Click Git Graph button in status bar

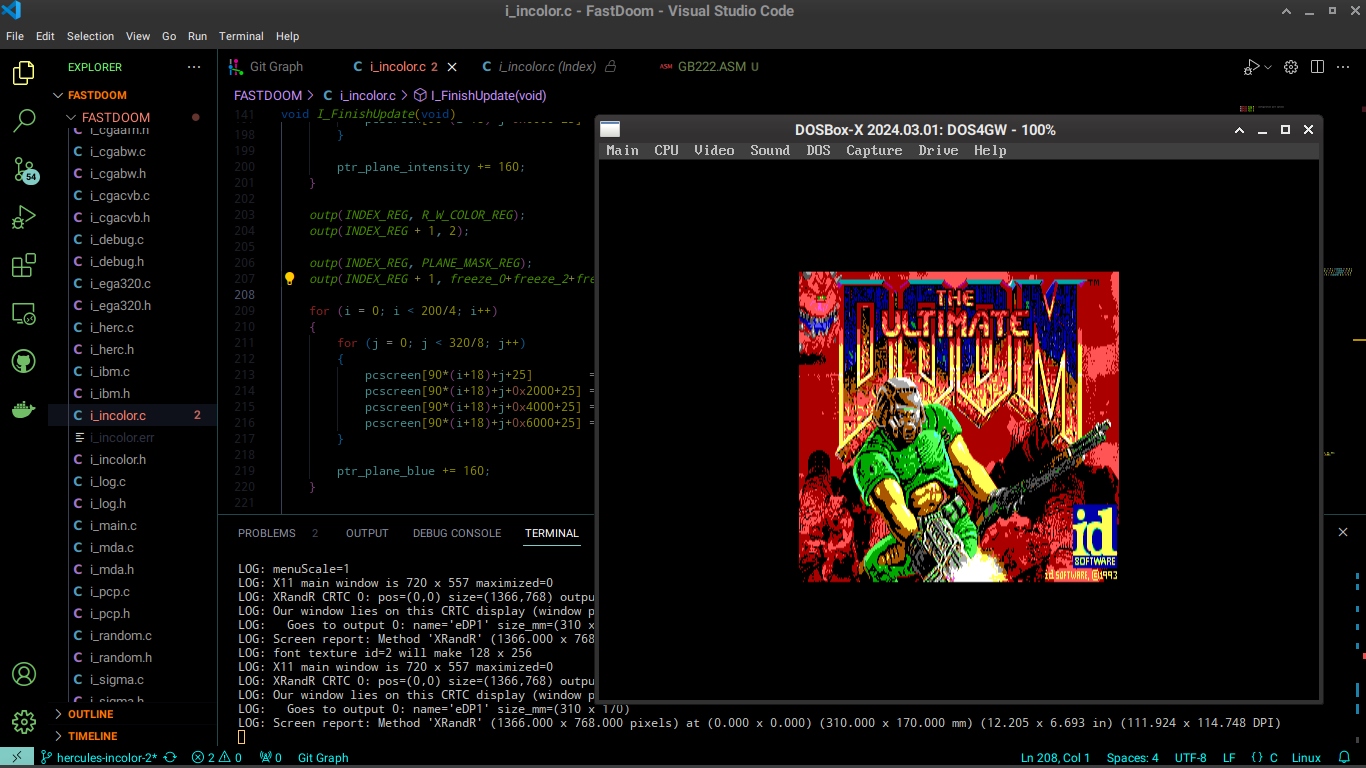323,758
